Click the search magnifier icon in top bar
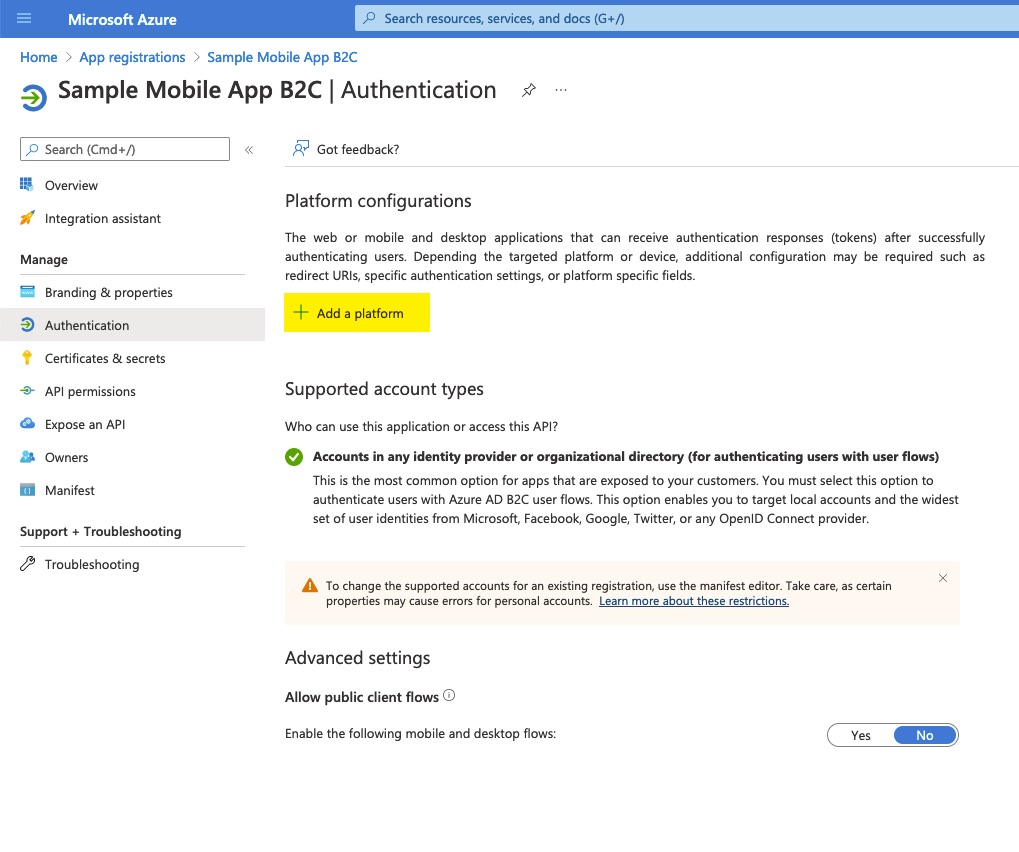This screenshot has width=1019, height=852. click(369, 18)
